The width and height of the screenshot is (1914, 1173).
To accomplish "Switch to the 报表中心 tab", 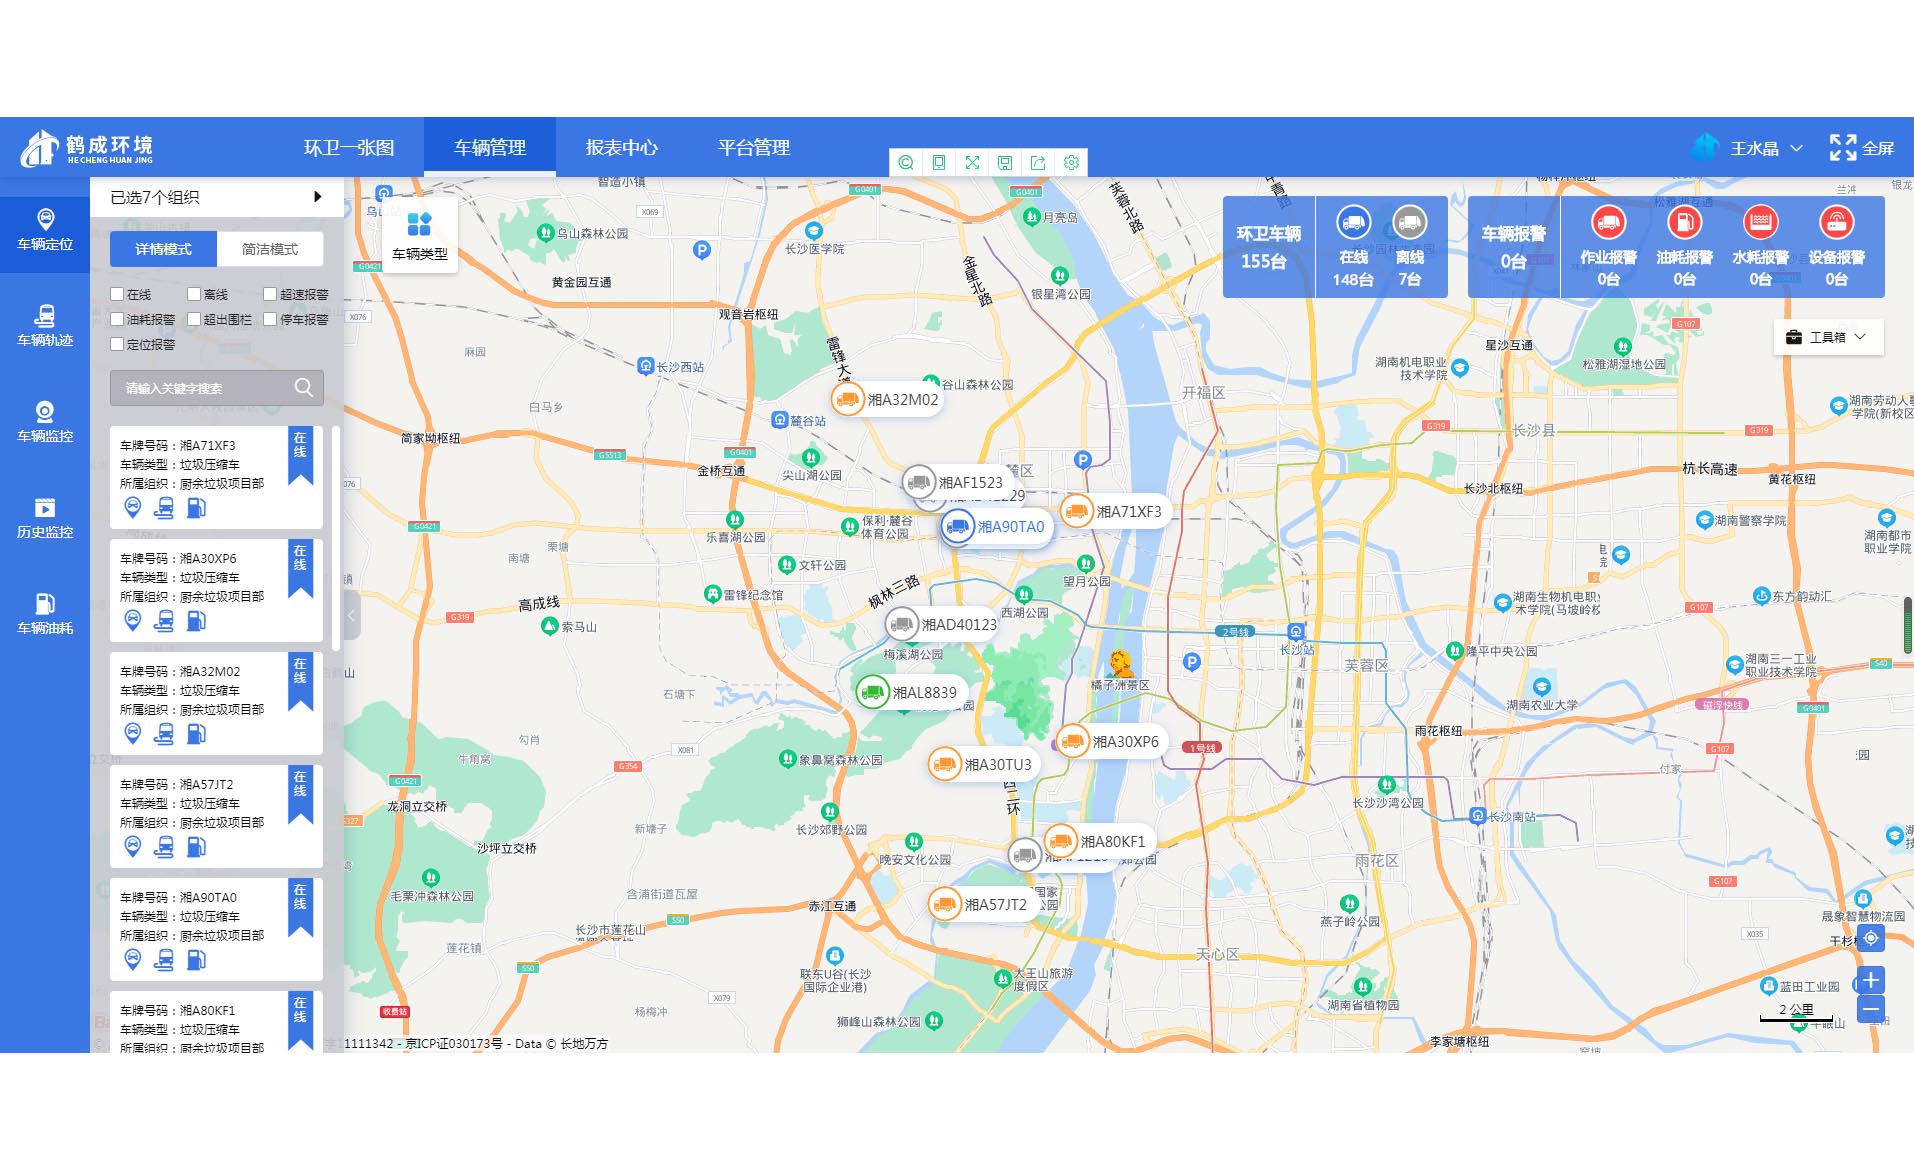I will (621, 148).
